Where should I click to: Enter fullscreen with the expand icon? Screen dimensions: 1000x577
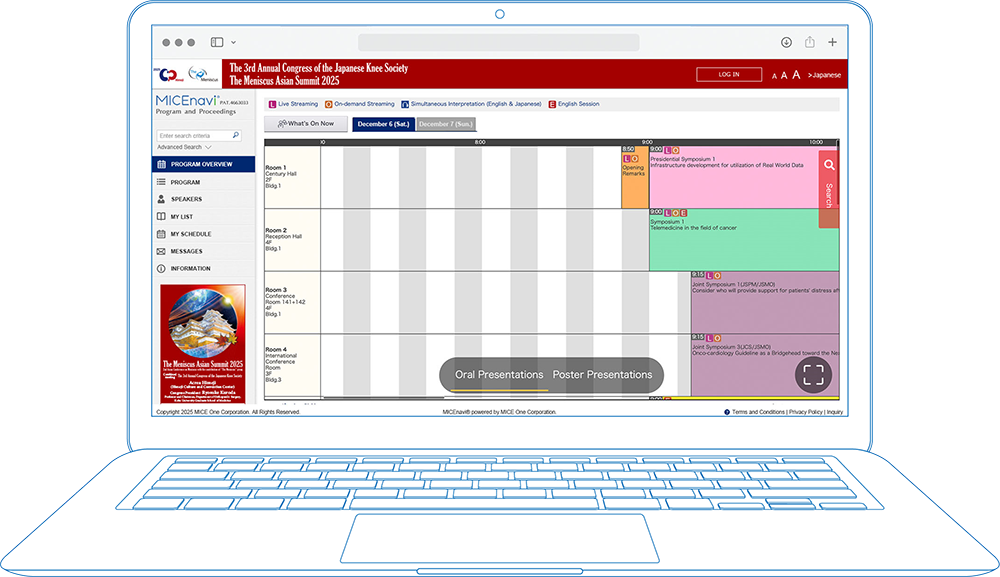pyautogui.click(x=813, y=375)
